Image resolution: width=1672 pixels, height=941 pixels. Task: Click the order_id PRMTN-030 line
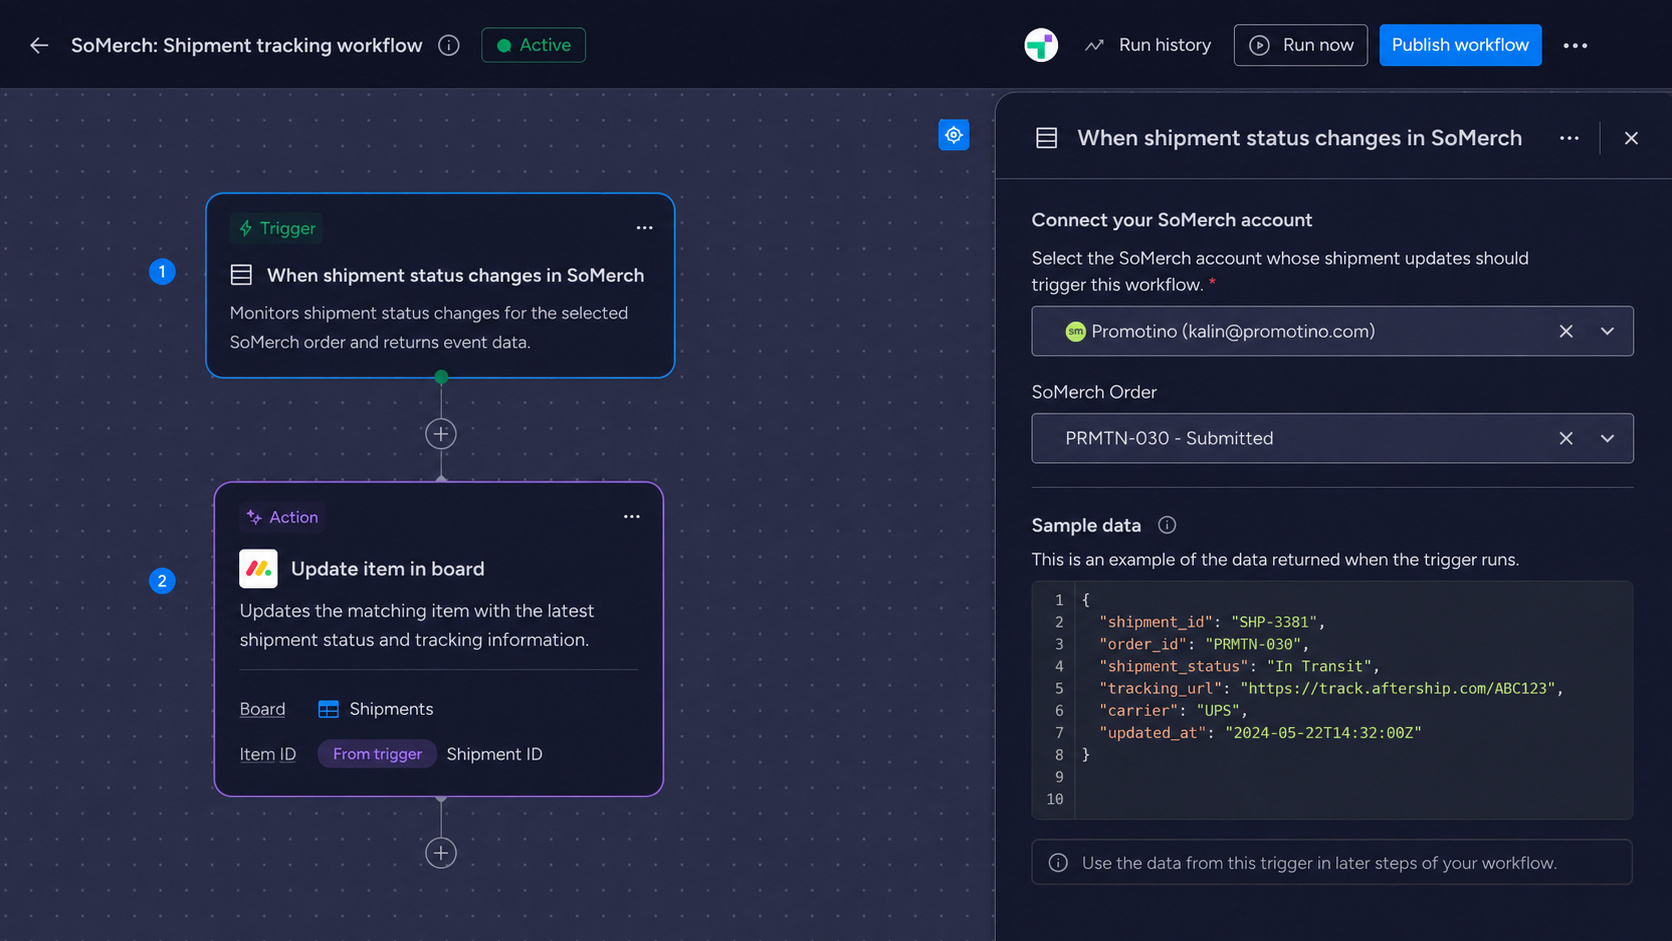1204,644
